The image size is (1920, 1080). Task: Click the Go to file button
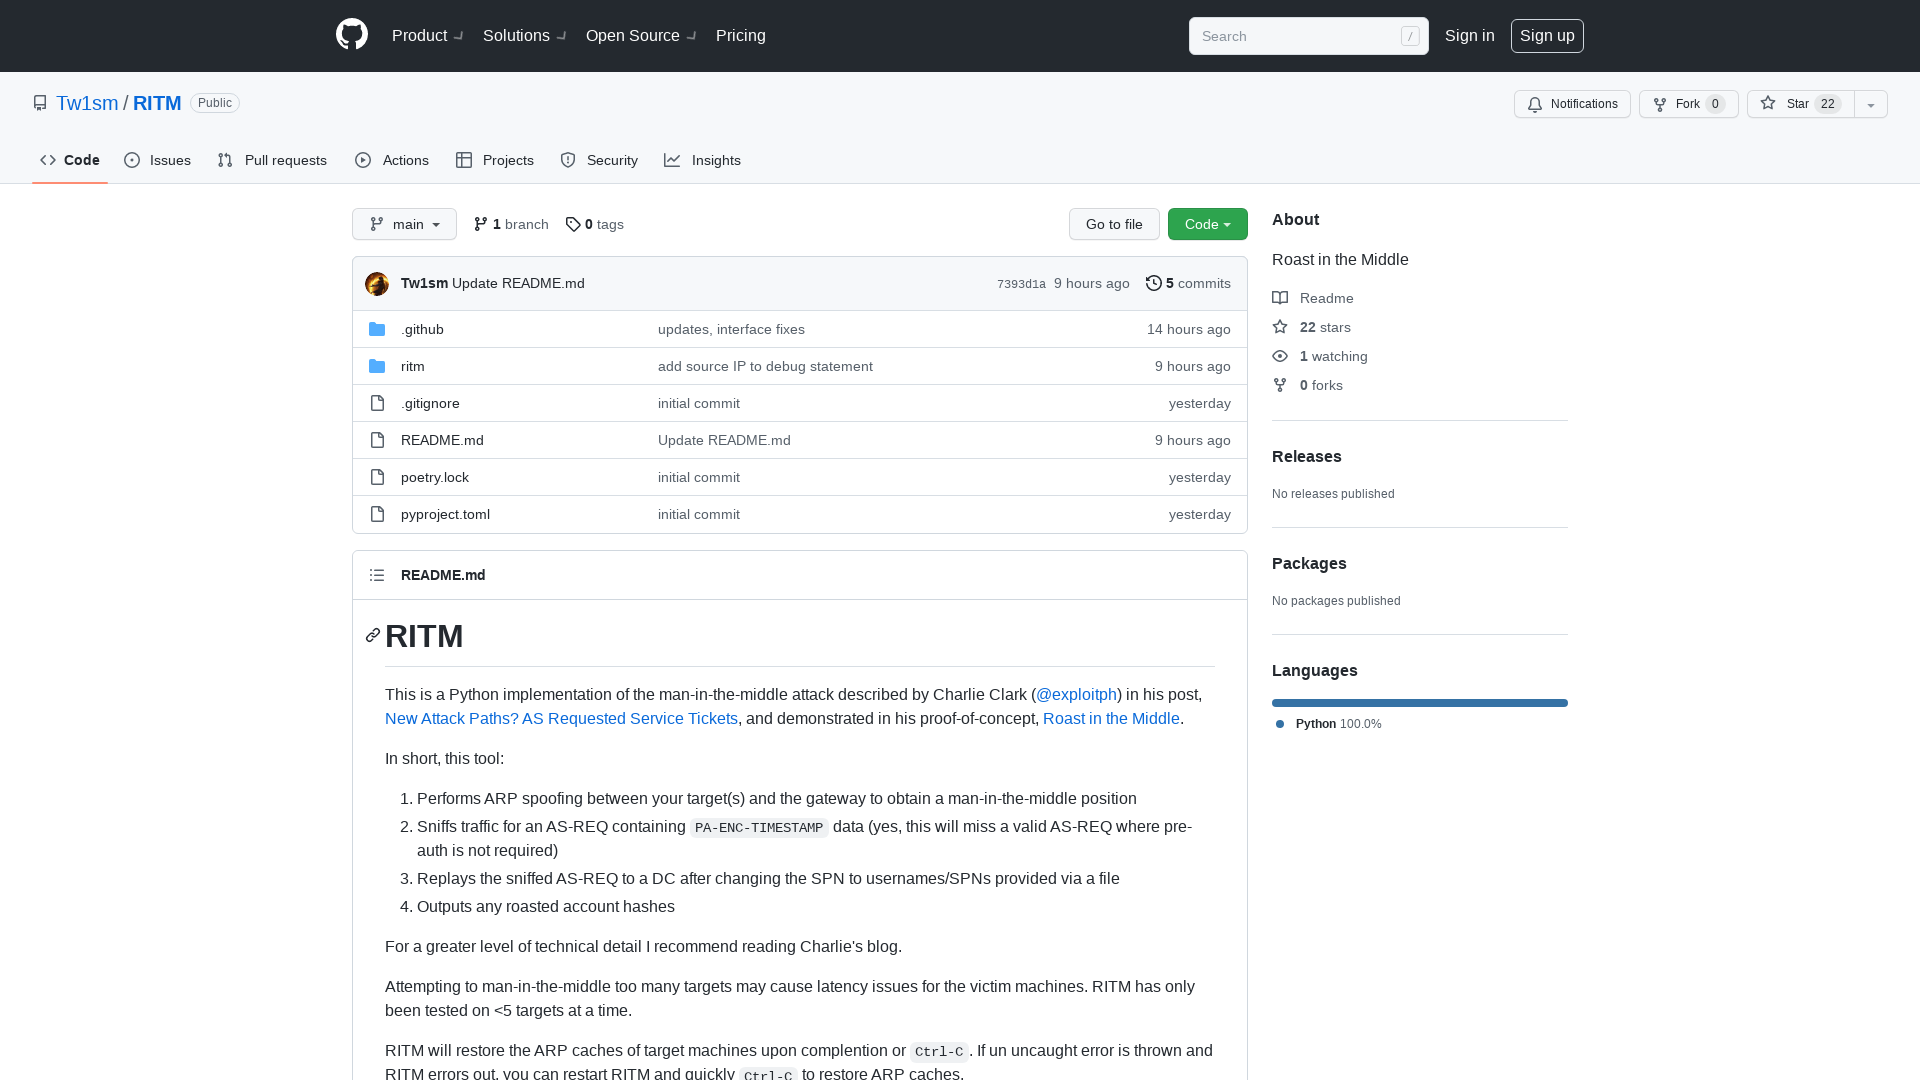point(1114,224)
